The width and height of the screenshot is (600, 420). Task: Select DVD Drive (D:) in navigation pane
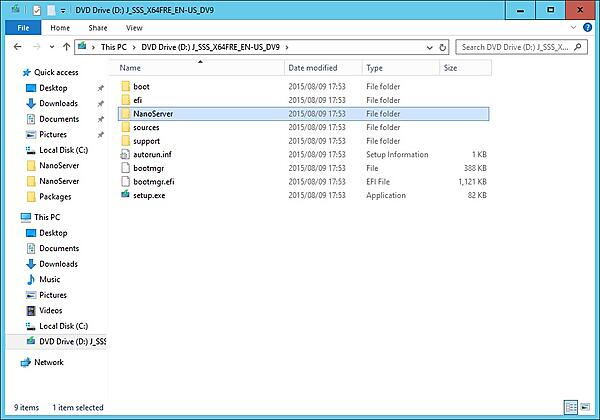[57, 341]
